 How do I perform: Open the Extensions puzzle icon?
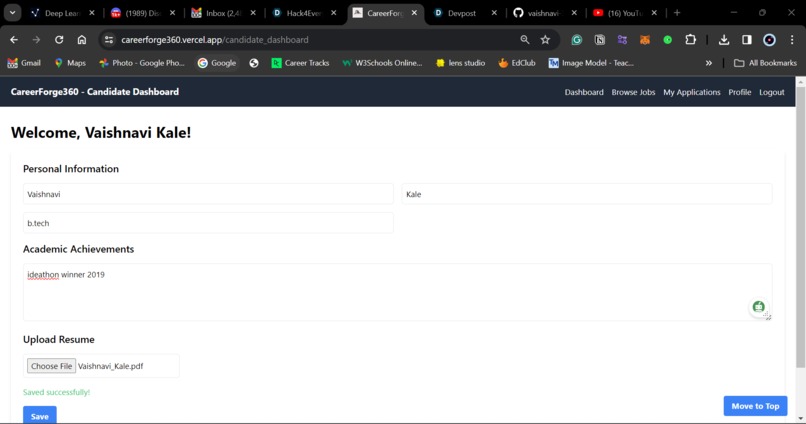[x=690, y=40]
